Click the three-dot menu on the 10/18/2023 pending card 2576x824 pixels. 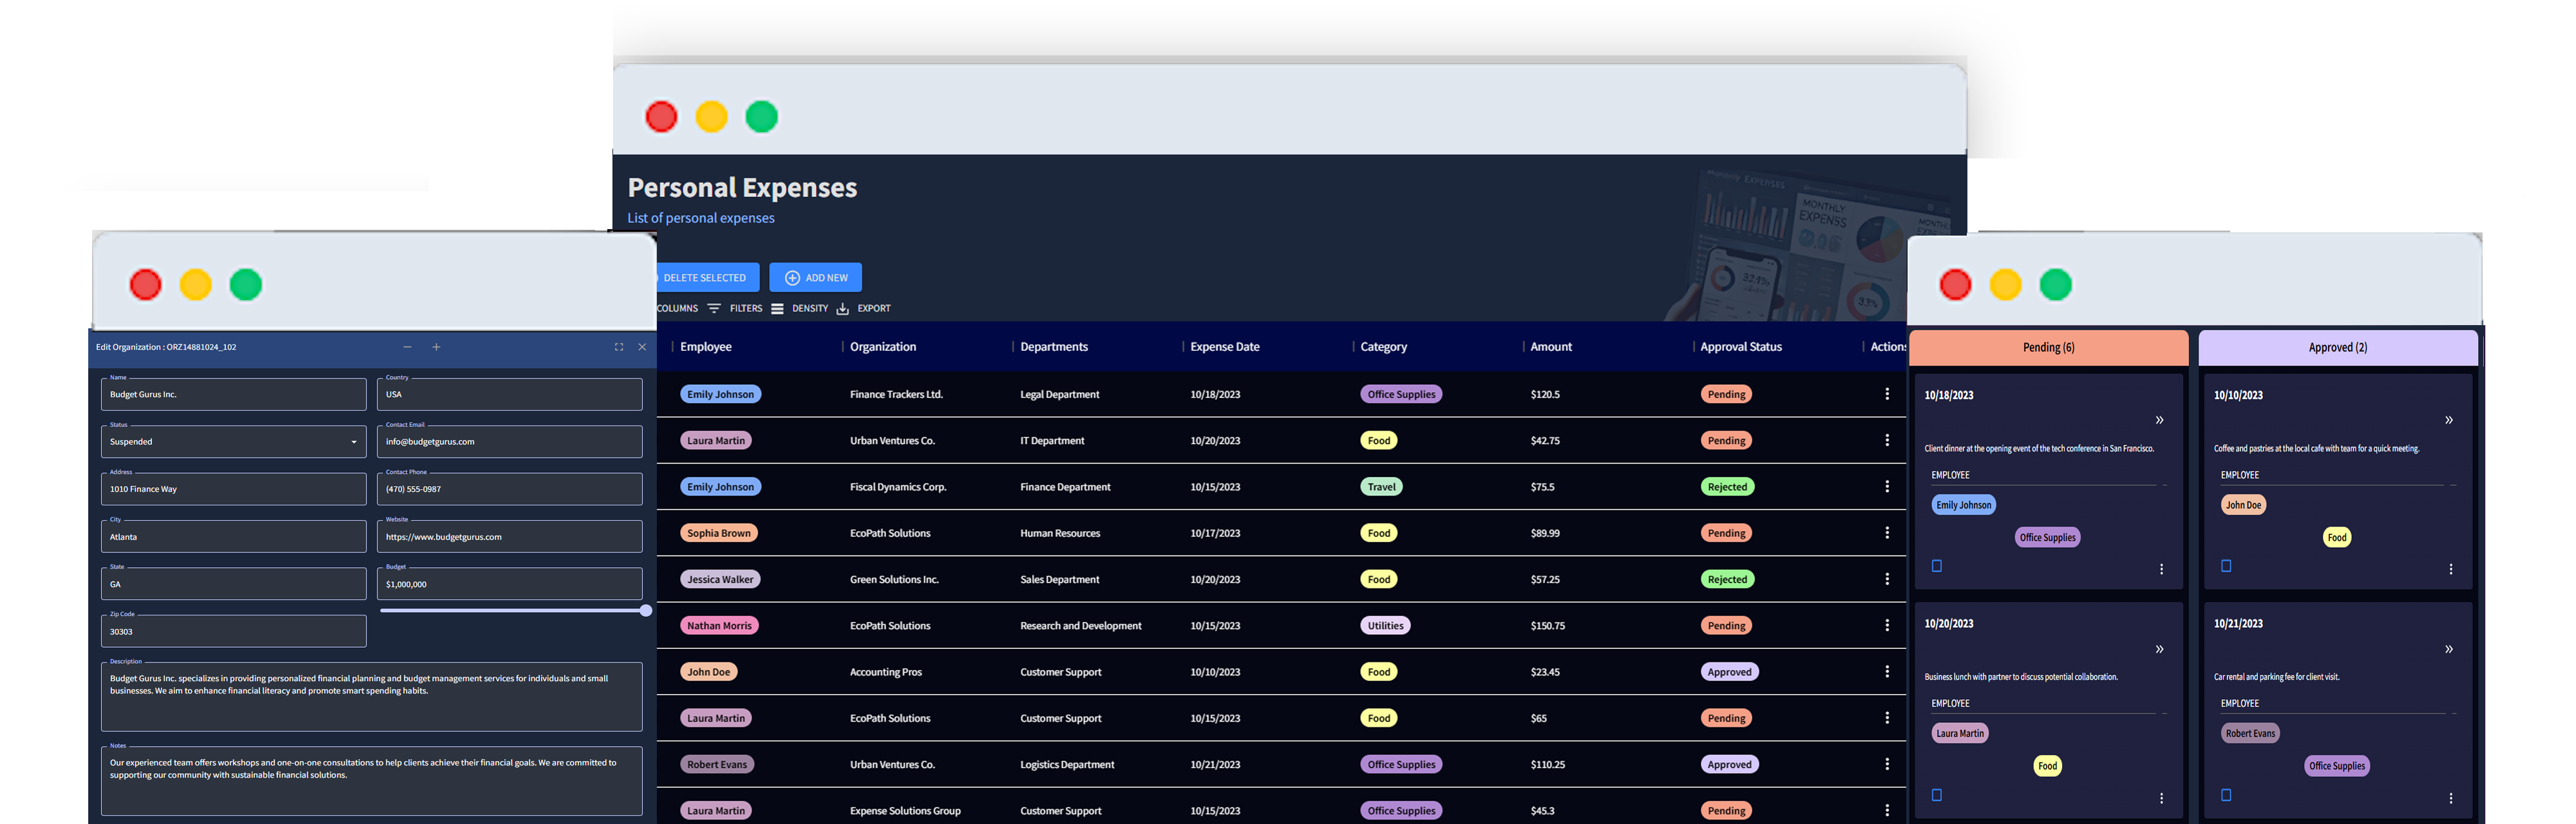(2162, 568)
